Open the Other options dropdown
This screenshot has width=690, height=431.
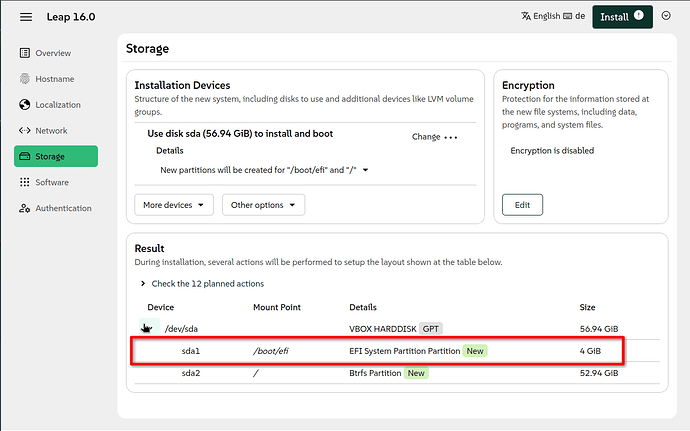pos(263,205)
